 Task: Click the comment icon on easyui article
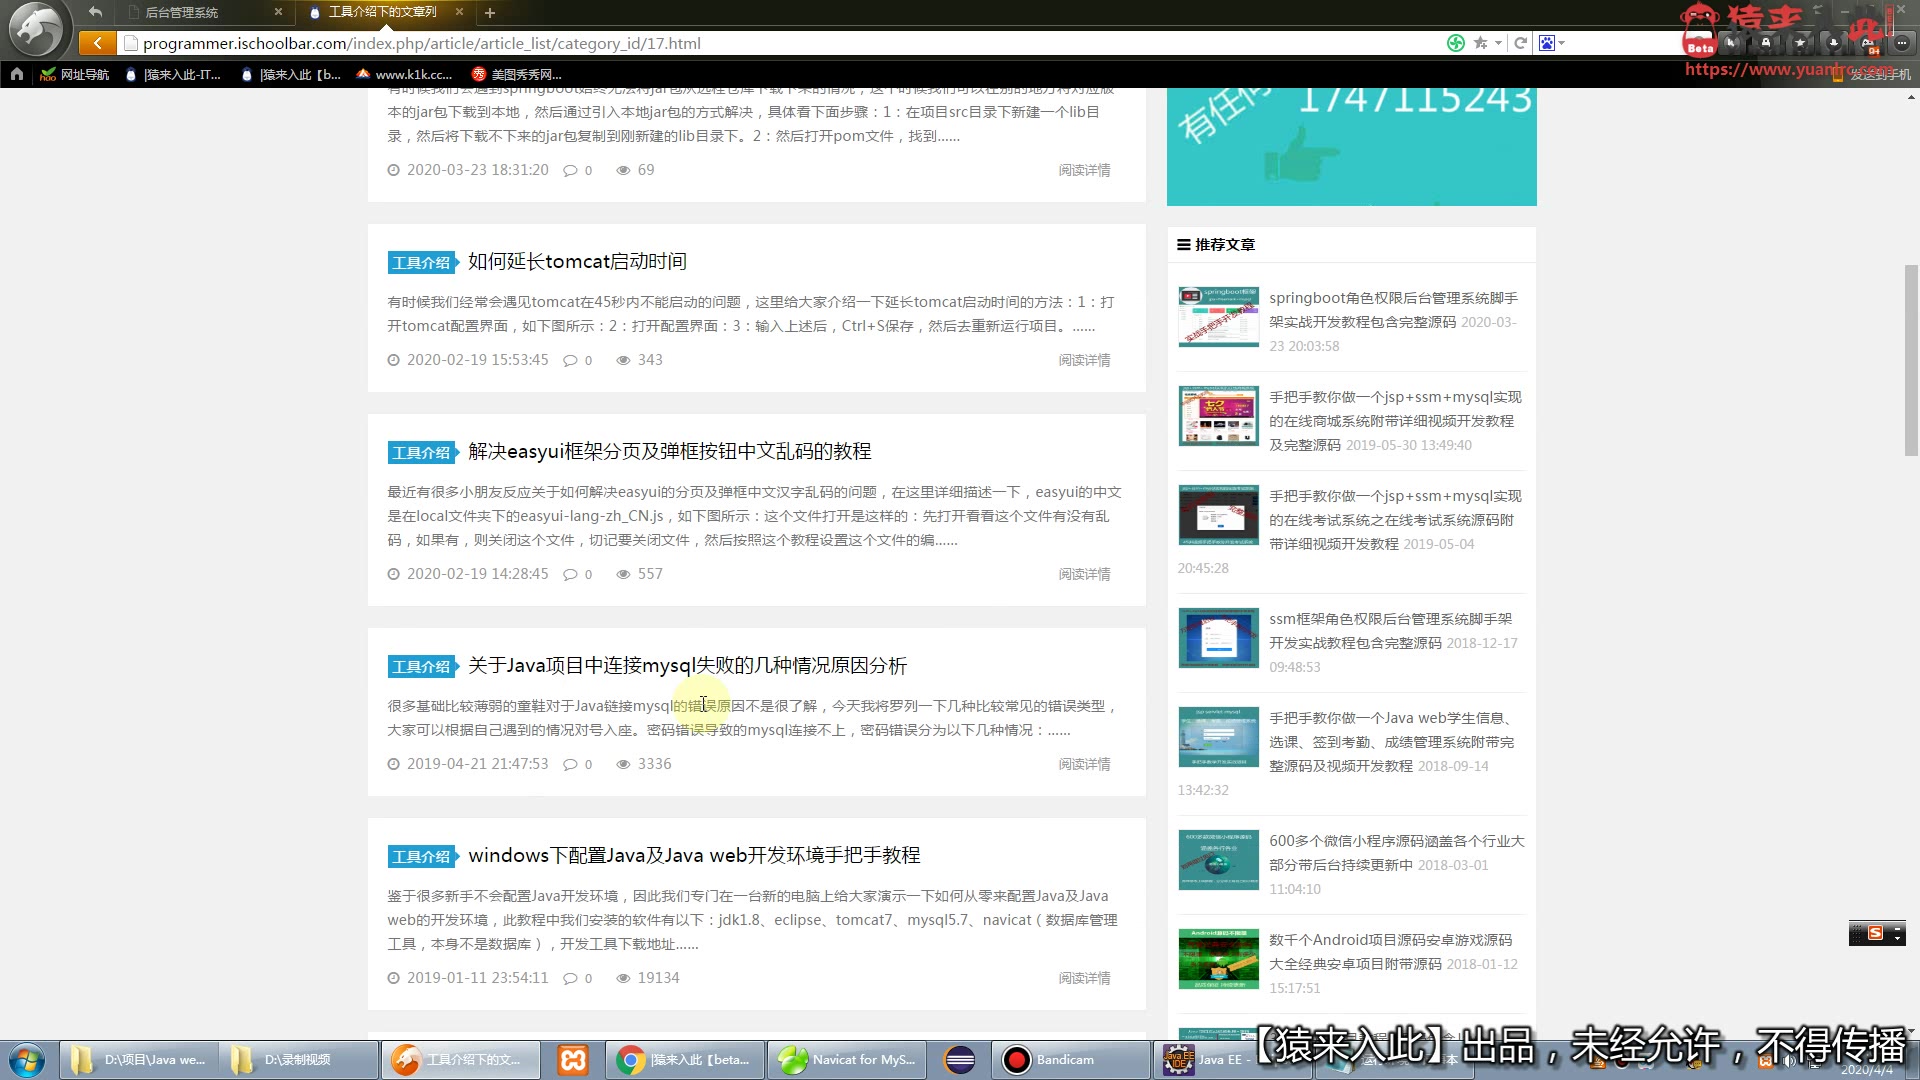(570, 574)
